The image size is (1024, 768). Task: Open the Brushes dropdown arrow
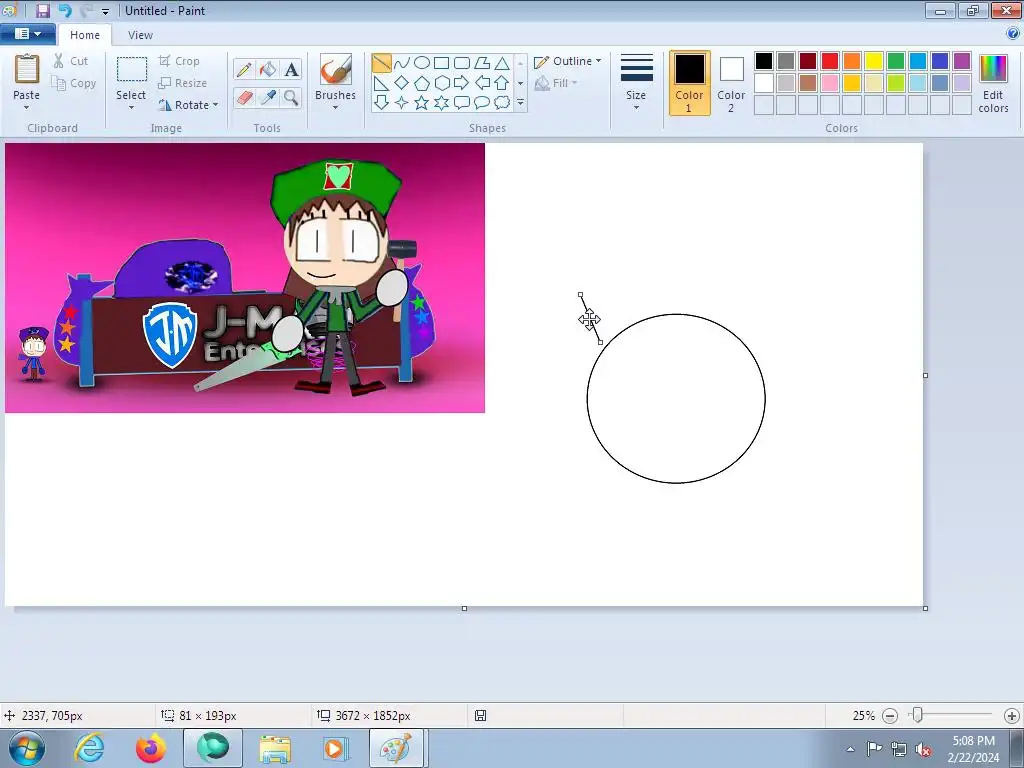coord(336,108)
